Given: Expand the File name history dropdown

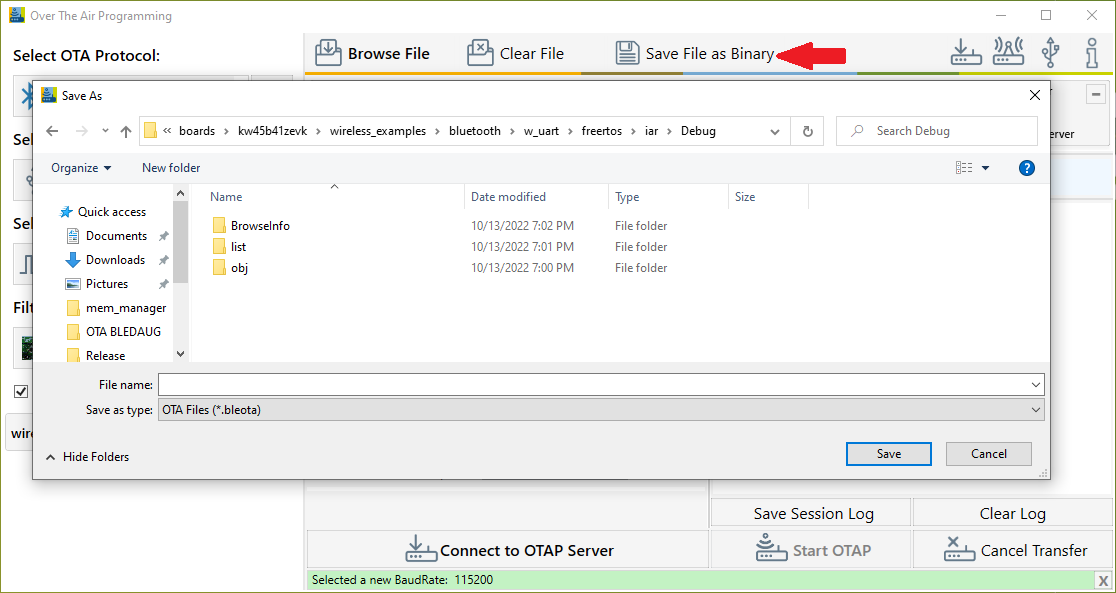Looking at the screenshot, I should [1035, 385].
